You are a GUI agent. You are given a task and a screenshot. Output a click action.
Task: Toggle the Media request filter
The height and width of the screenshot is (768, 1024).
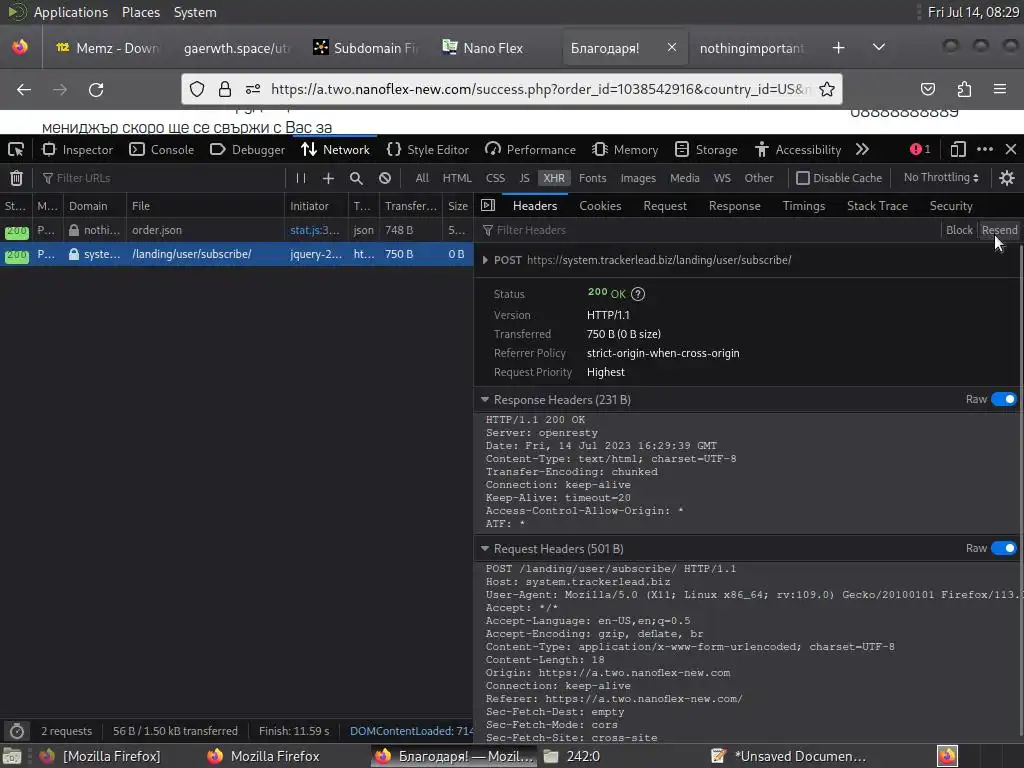(684, 178)
